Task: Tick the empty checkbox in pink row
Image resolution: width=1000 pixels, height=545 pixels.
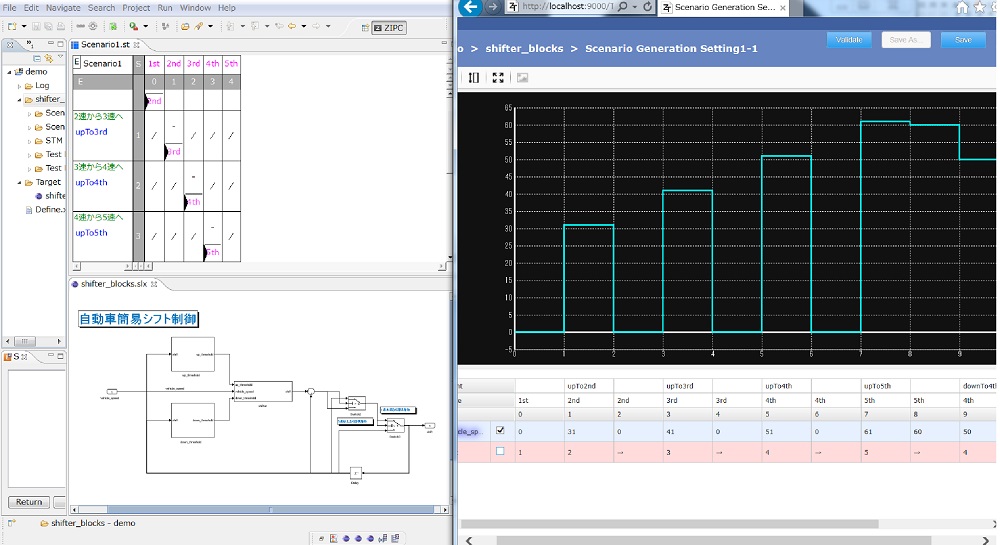Action: tap(500, 451)
